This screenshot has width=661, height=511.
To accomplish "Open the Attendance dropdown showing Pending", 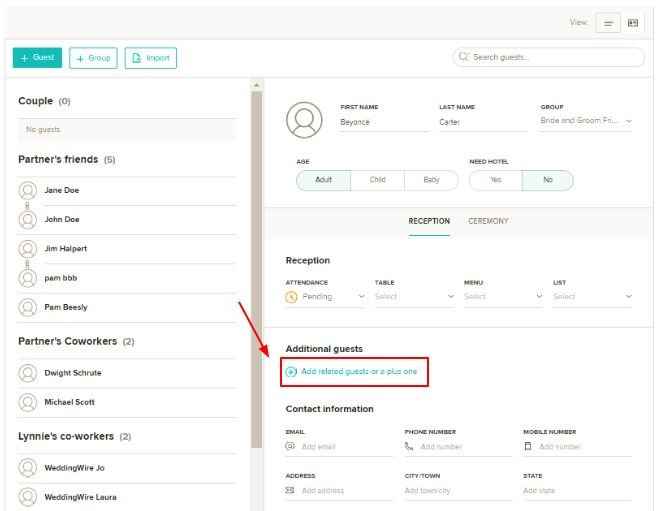I will tap(325, 297).
